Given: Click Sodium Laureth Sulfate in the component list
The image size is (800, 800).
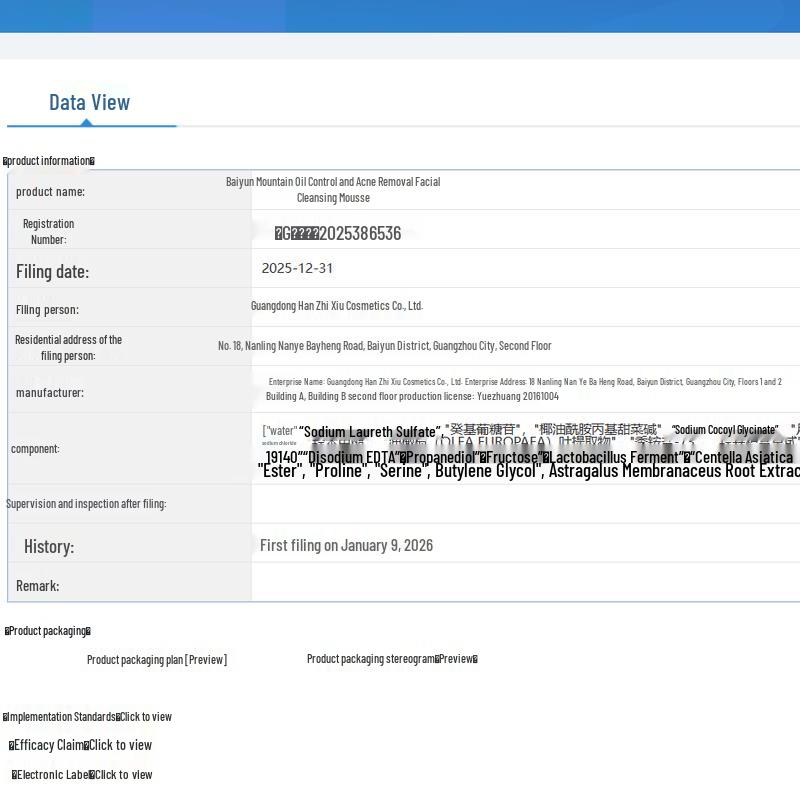Looking at the screenshot, I should (x=370, y=432).
